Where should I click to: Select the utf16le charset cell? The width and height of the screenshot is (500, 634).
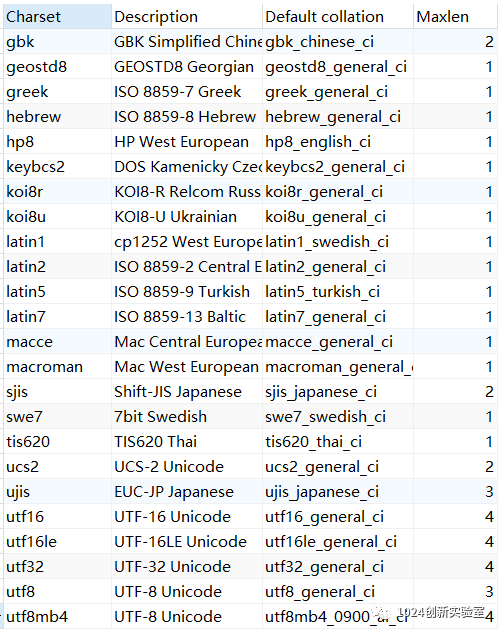(x=57, y=542)
